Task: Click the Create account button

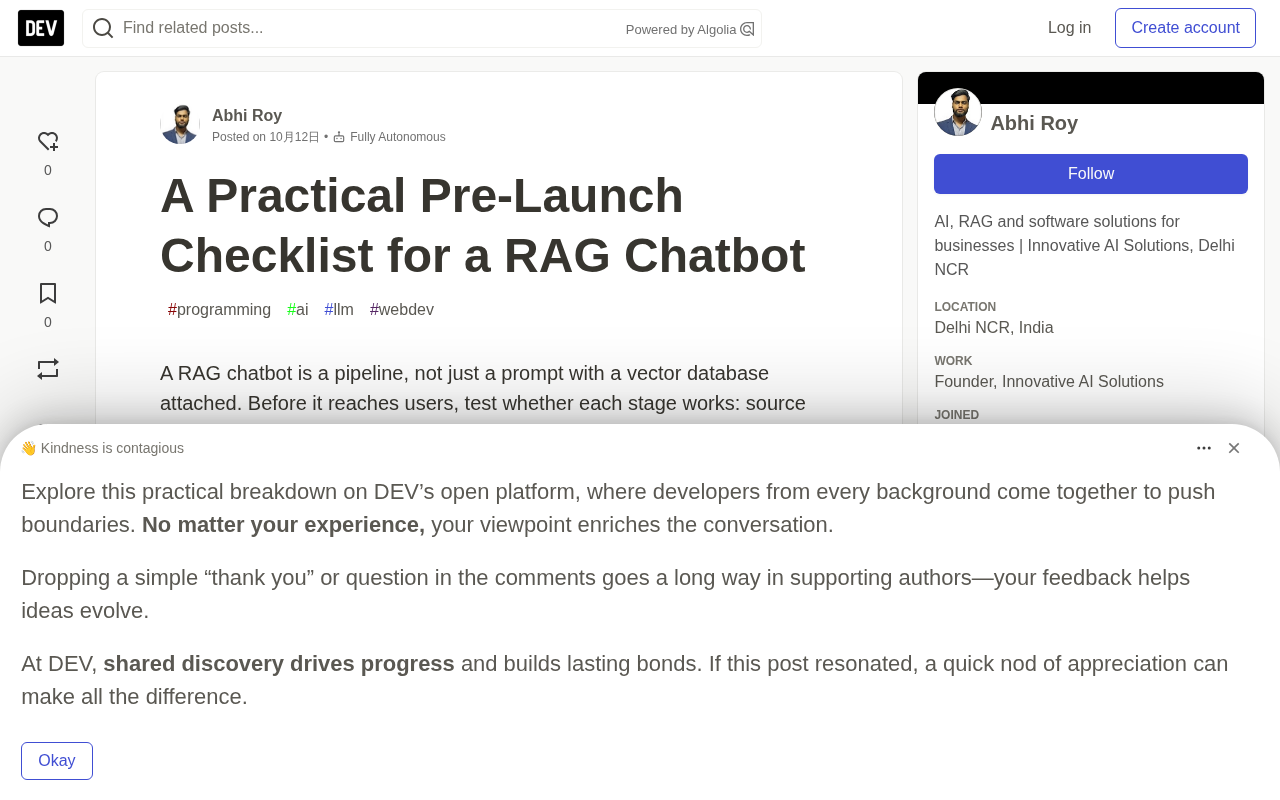Action: coord(1185,28)
